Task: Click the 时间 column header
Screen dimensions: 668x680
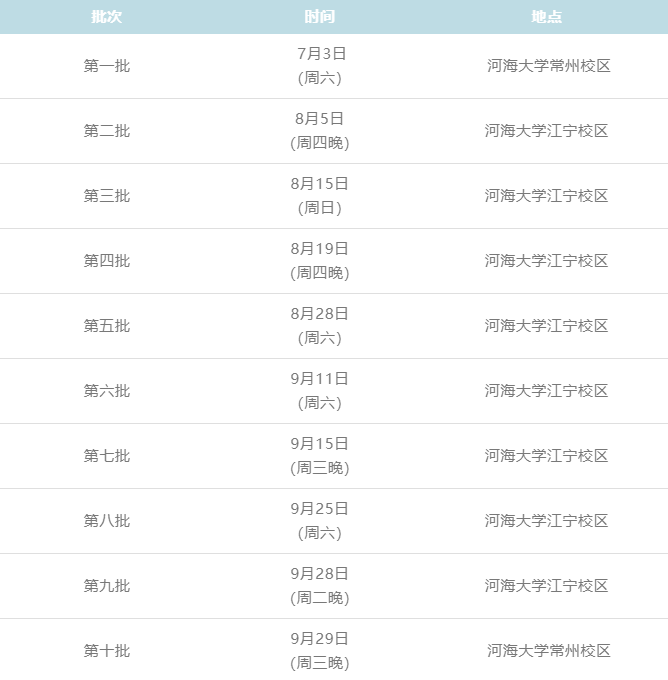Action: pos(320,17)
